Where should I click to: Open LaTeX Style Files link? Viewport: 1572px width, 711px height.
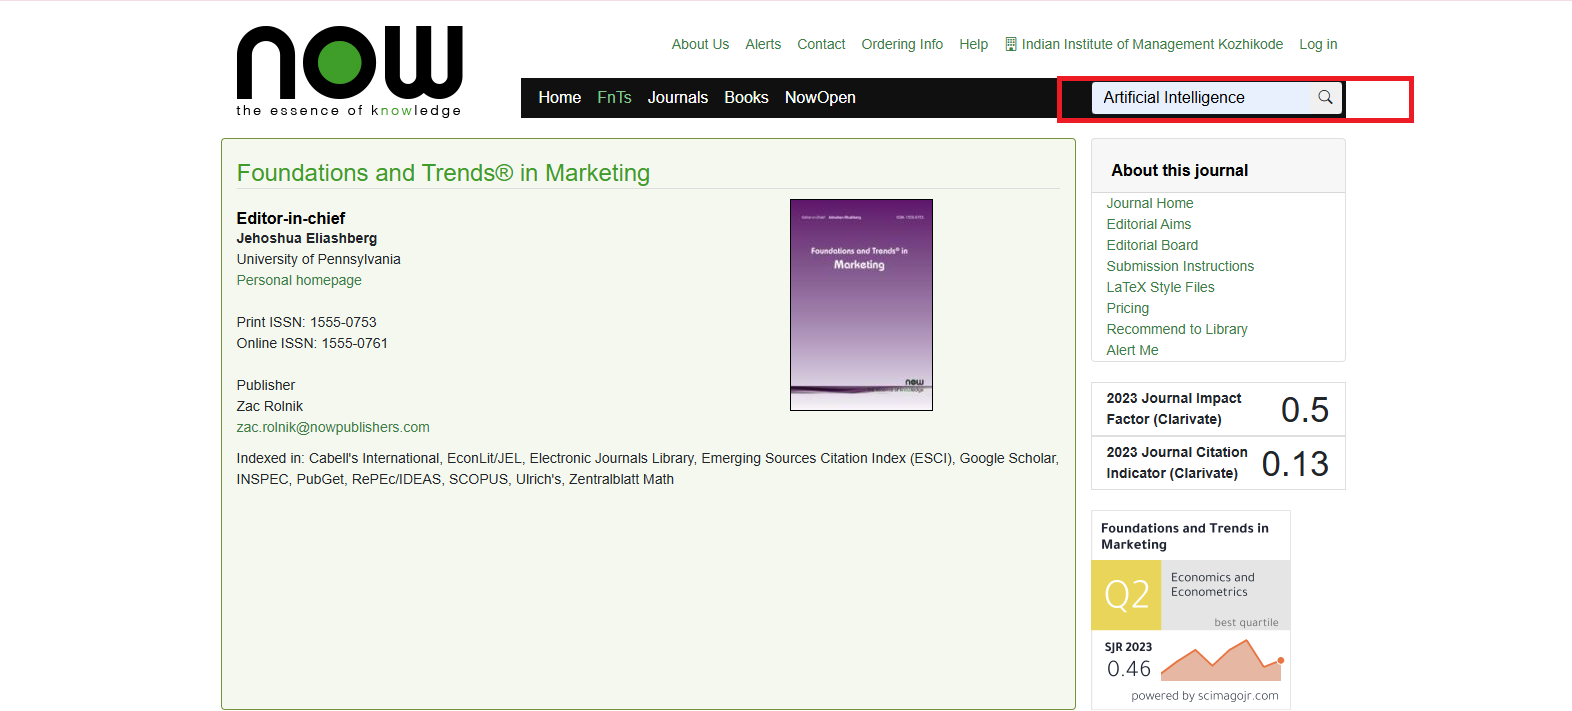[x=1160, y=288]
